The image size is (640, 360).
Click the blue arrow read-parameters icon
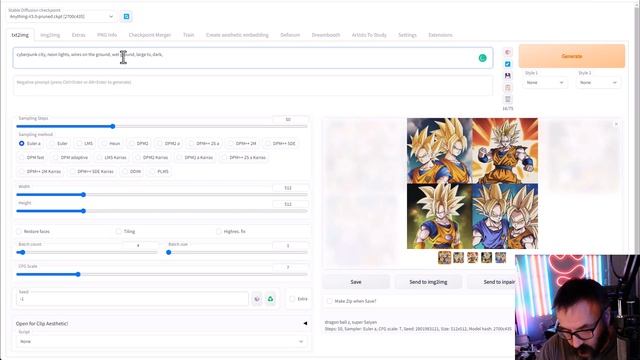click(507, 64)
